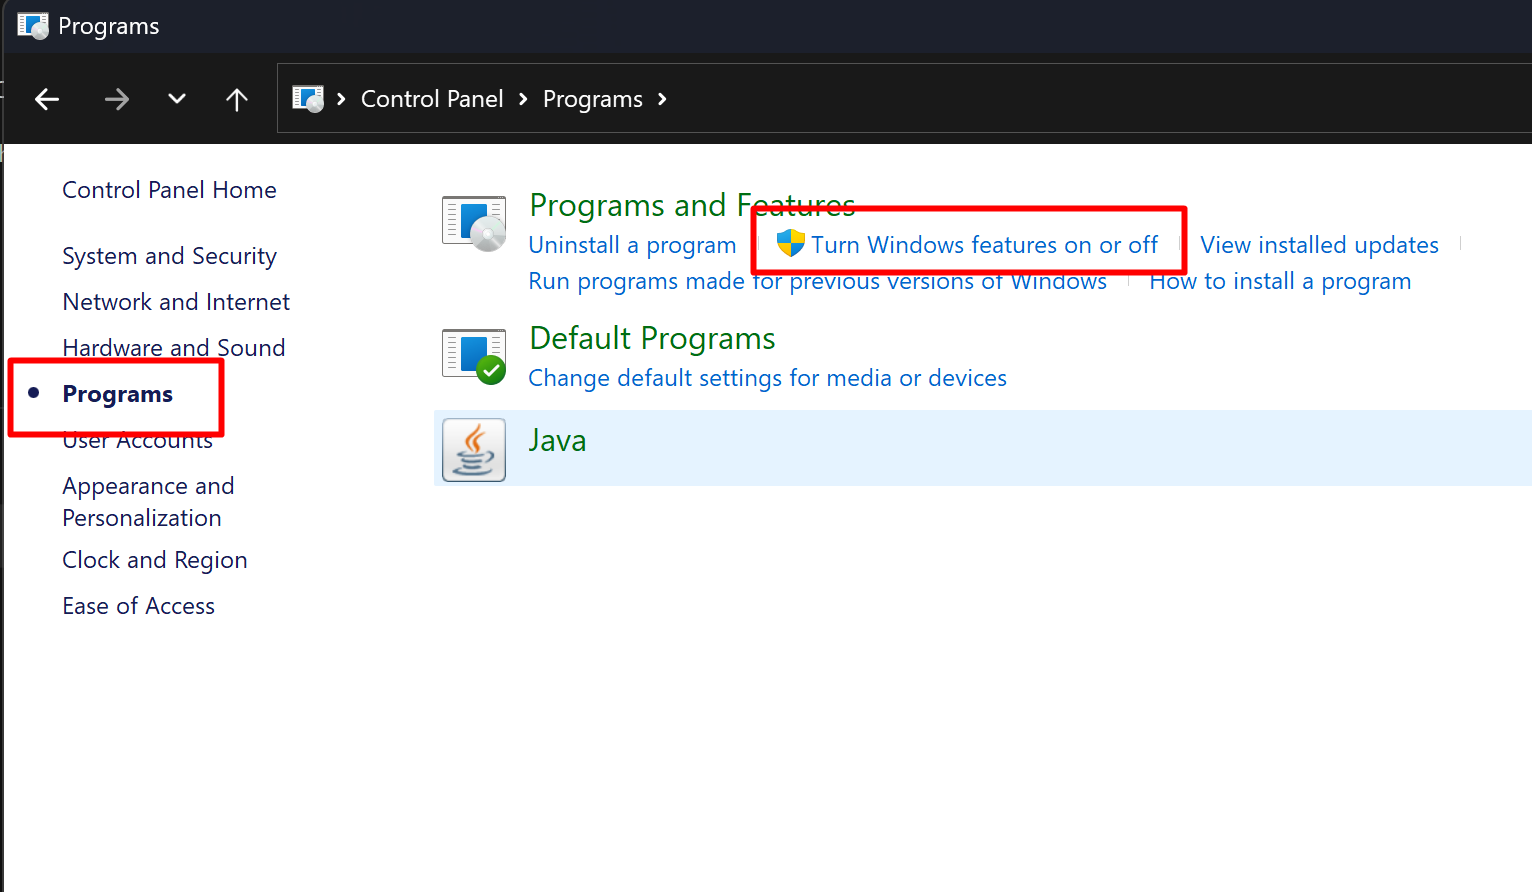Click the Programs and Features icon

coord(474,223)
